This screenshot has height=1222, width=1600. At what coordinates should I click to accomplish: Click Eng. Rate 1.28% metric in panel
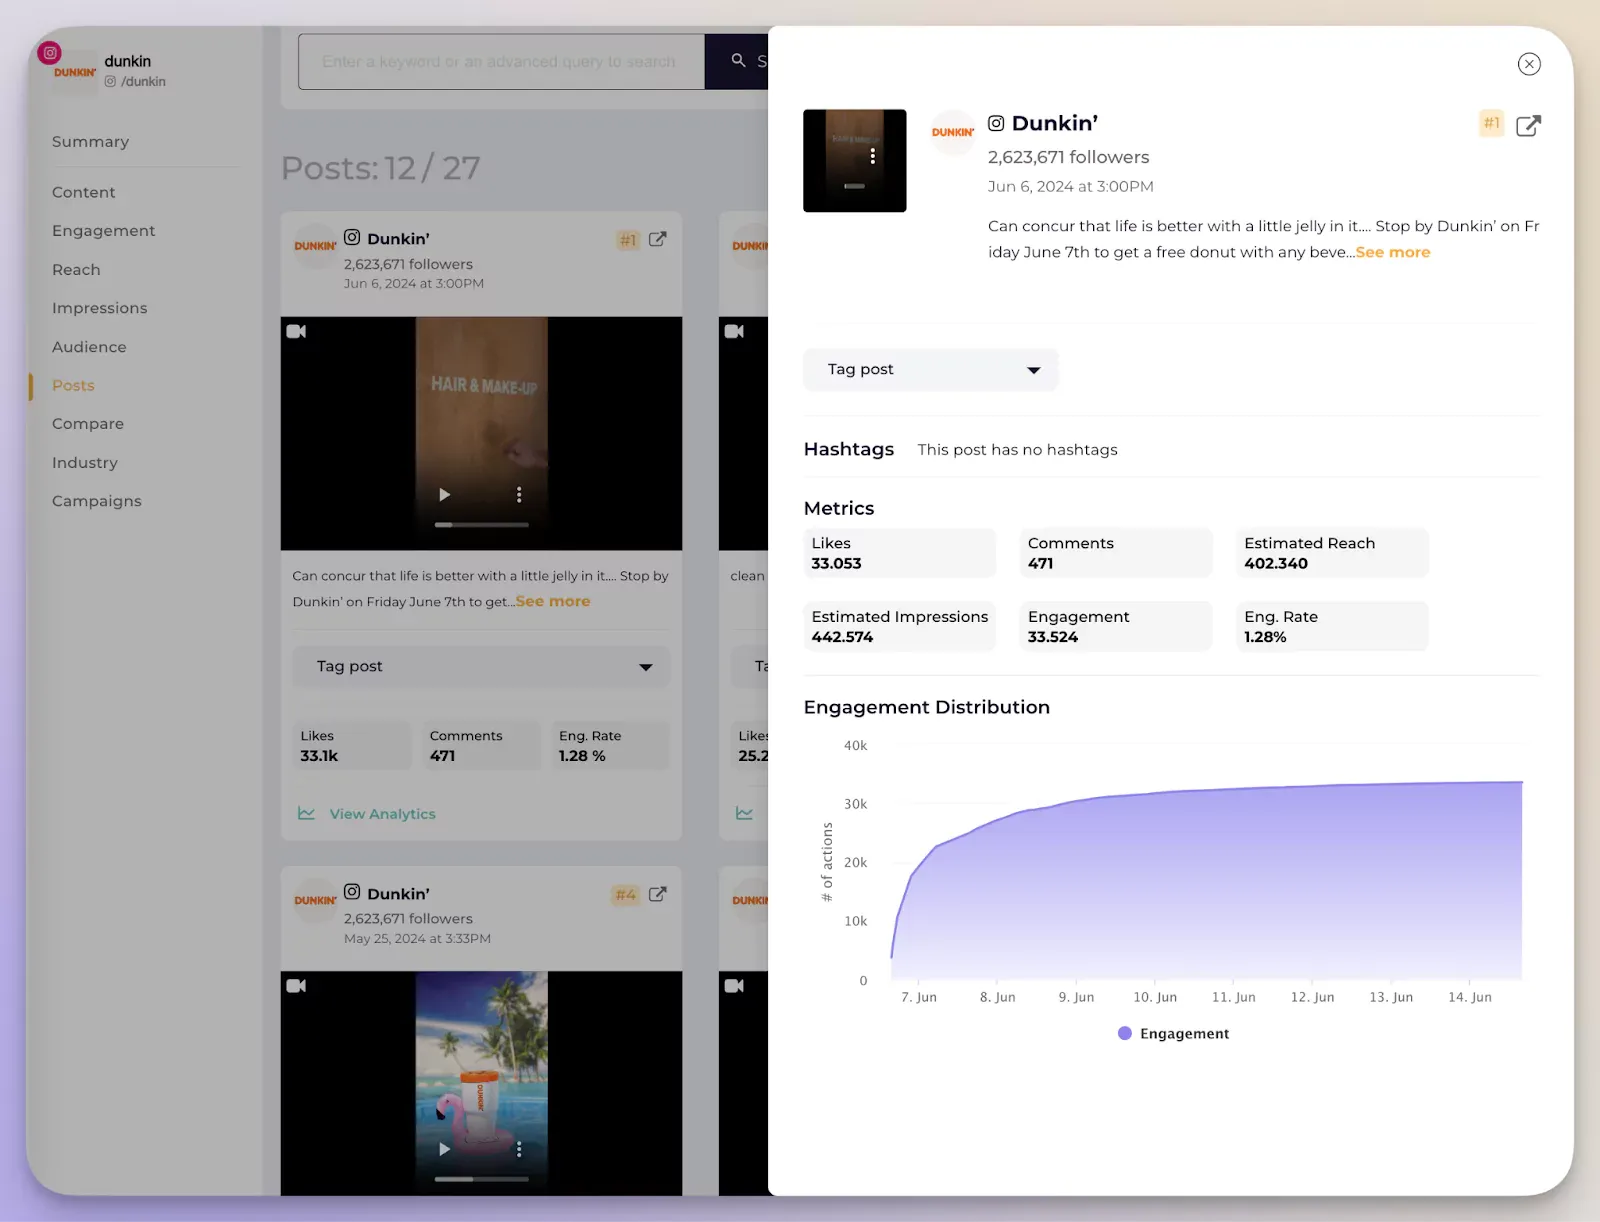pos(1332,626)
